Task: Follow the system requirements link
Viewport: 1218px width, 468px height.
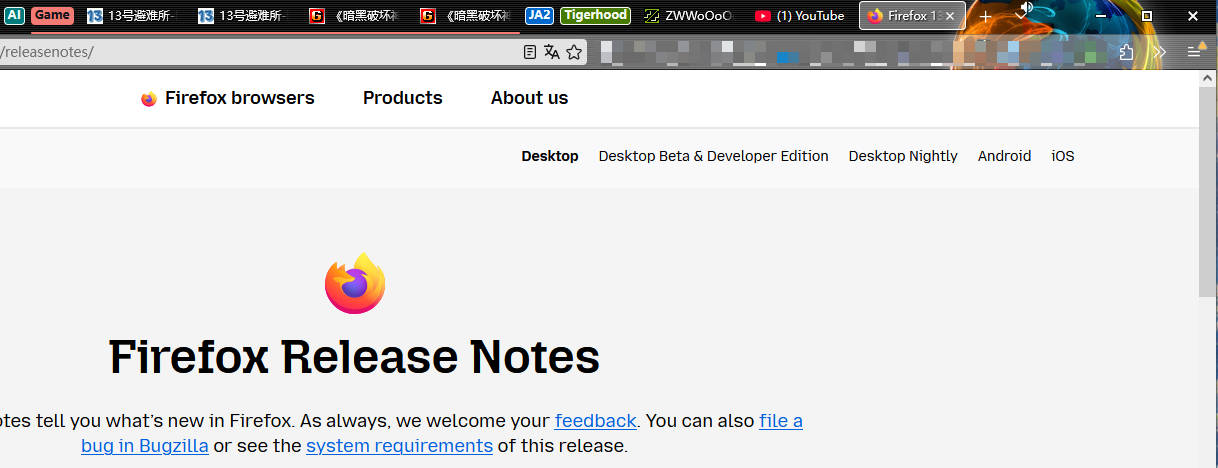Action: (400, 446)
